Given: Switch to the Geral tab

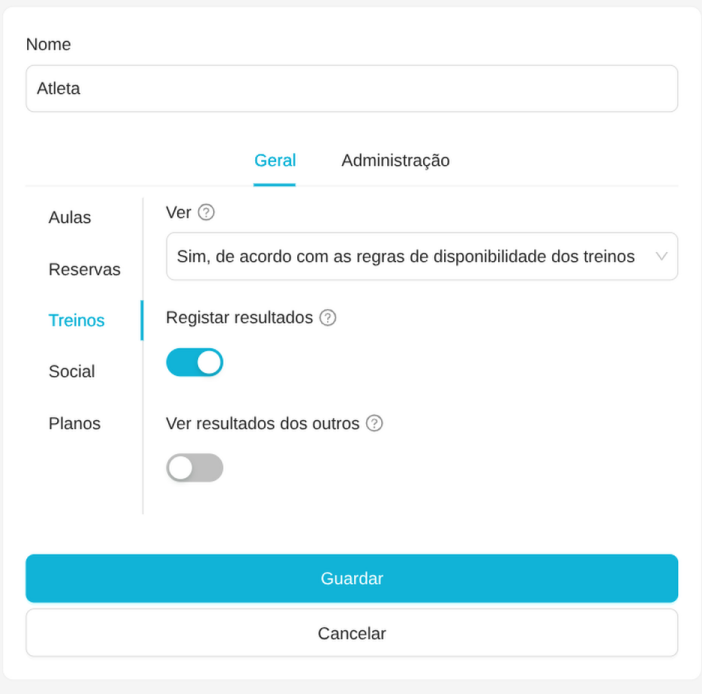Looking at the screenshot, I should click(275, 160).
